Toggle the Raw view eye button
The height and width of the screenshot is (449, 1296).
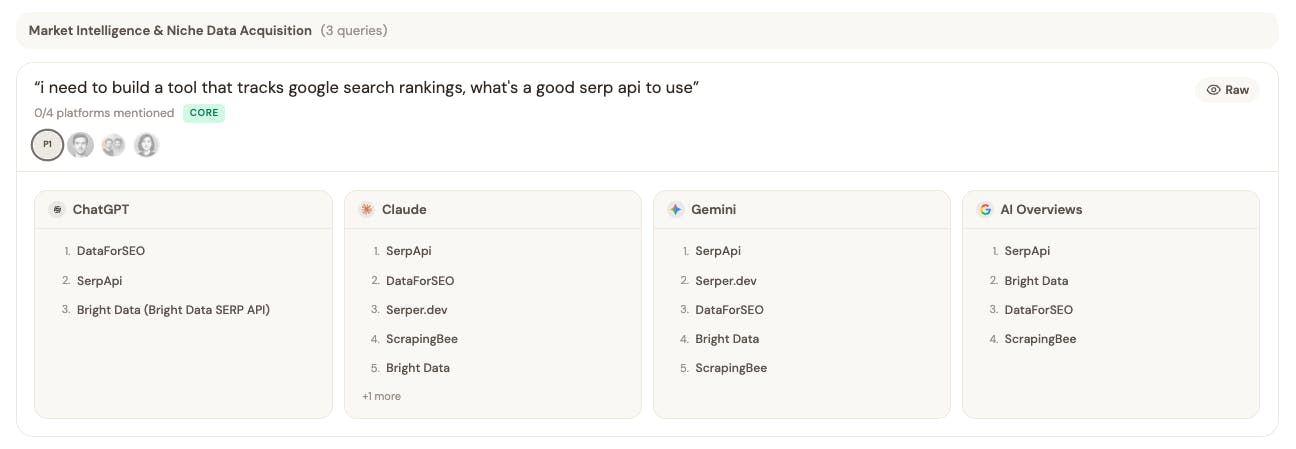point(1227,90)
